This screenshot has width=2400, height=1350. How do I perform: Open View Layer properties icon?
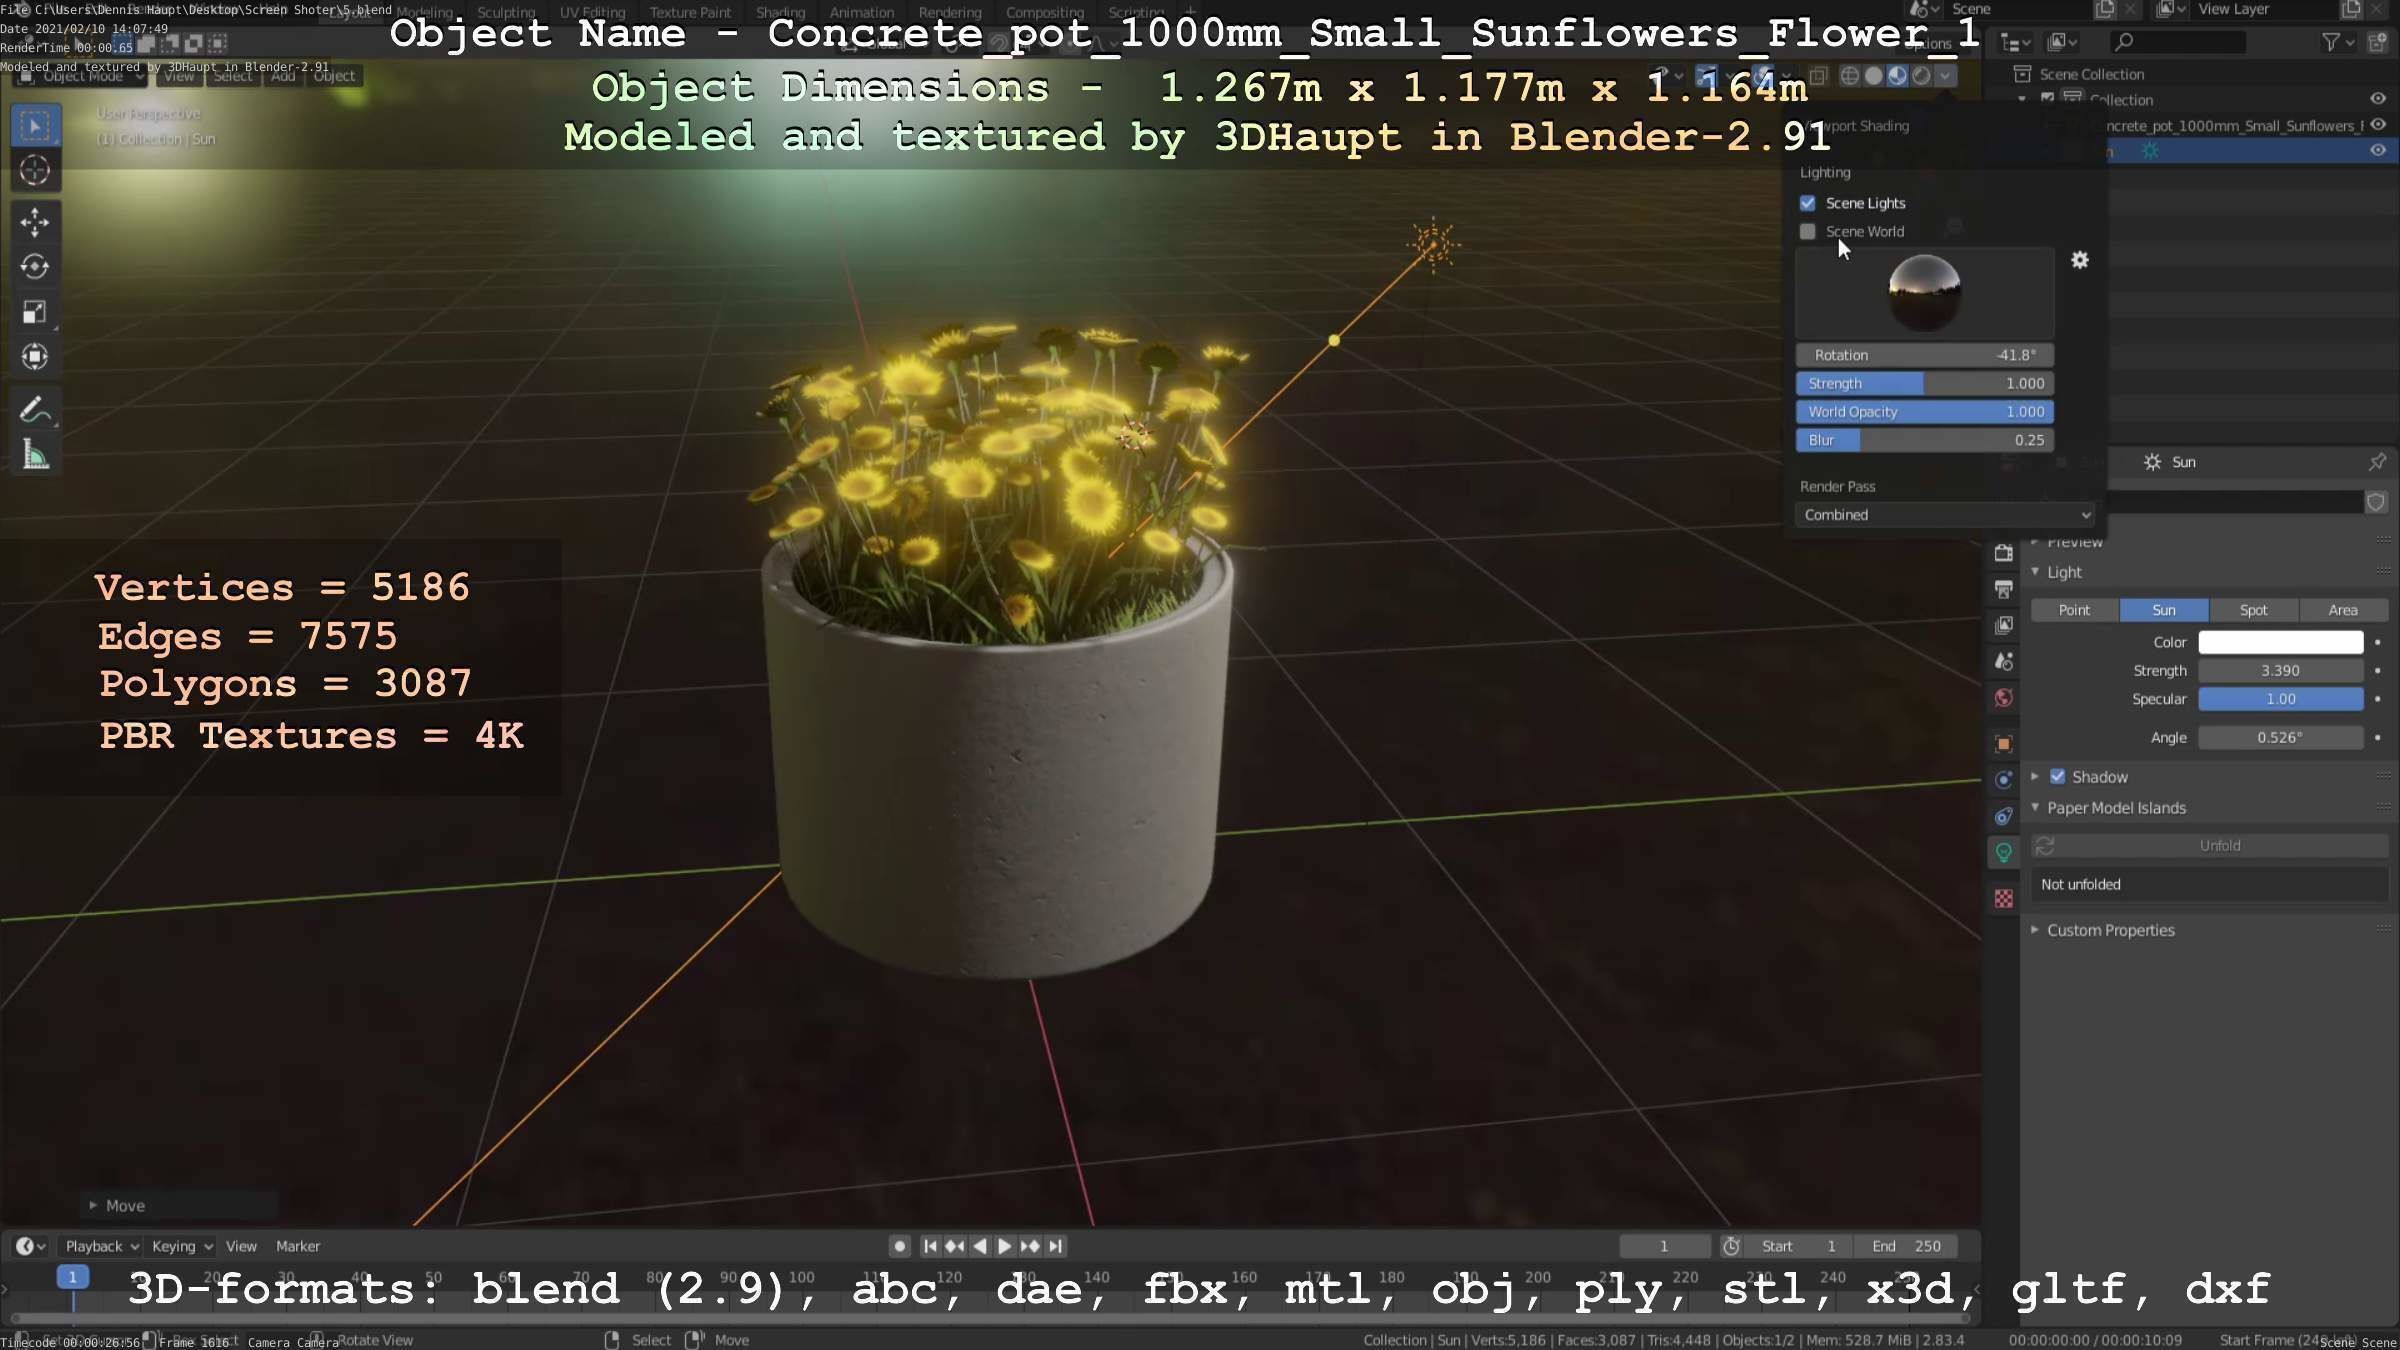pos(2003,625)
